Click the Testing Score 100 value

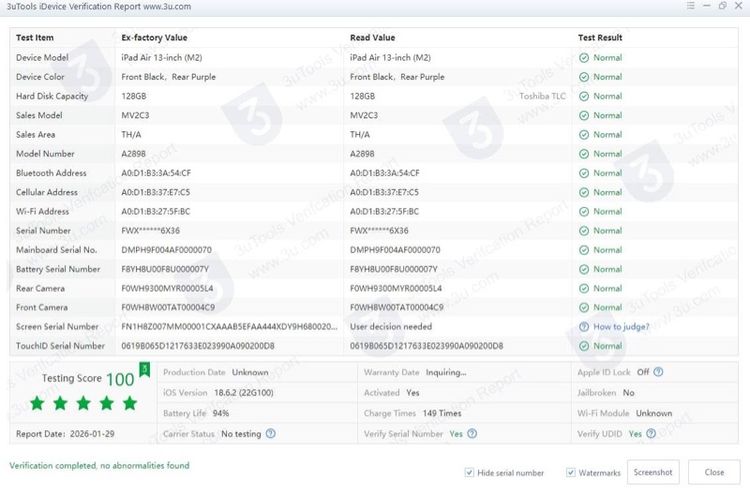click(120, 379)
